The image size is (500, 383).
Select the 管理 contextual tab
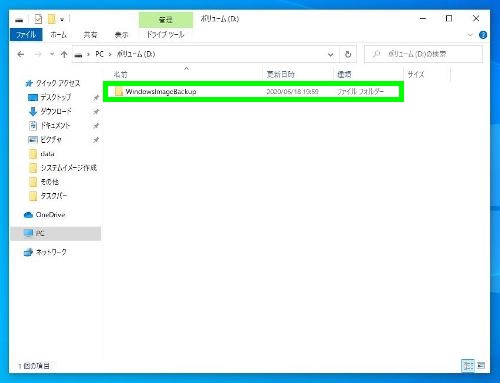pos(166,20)
